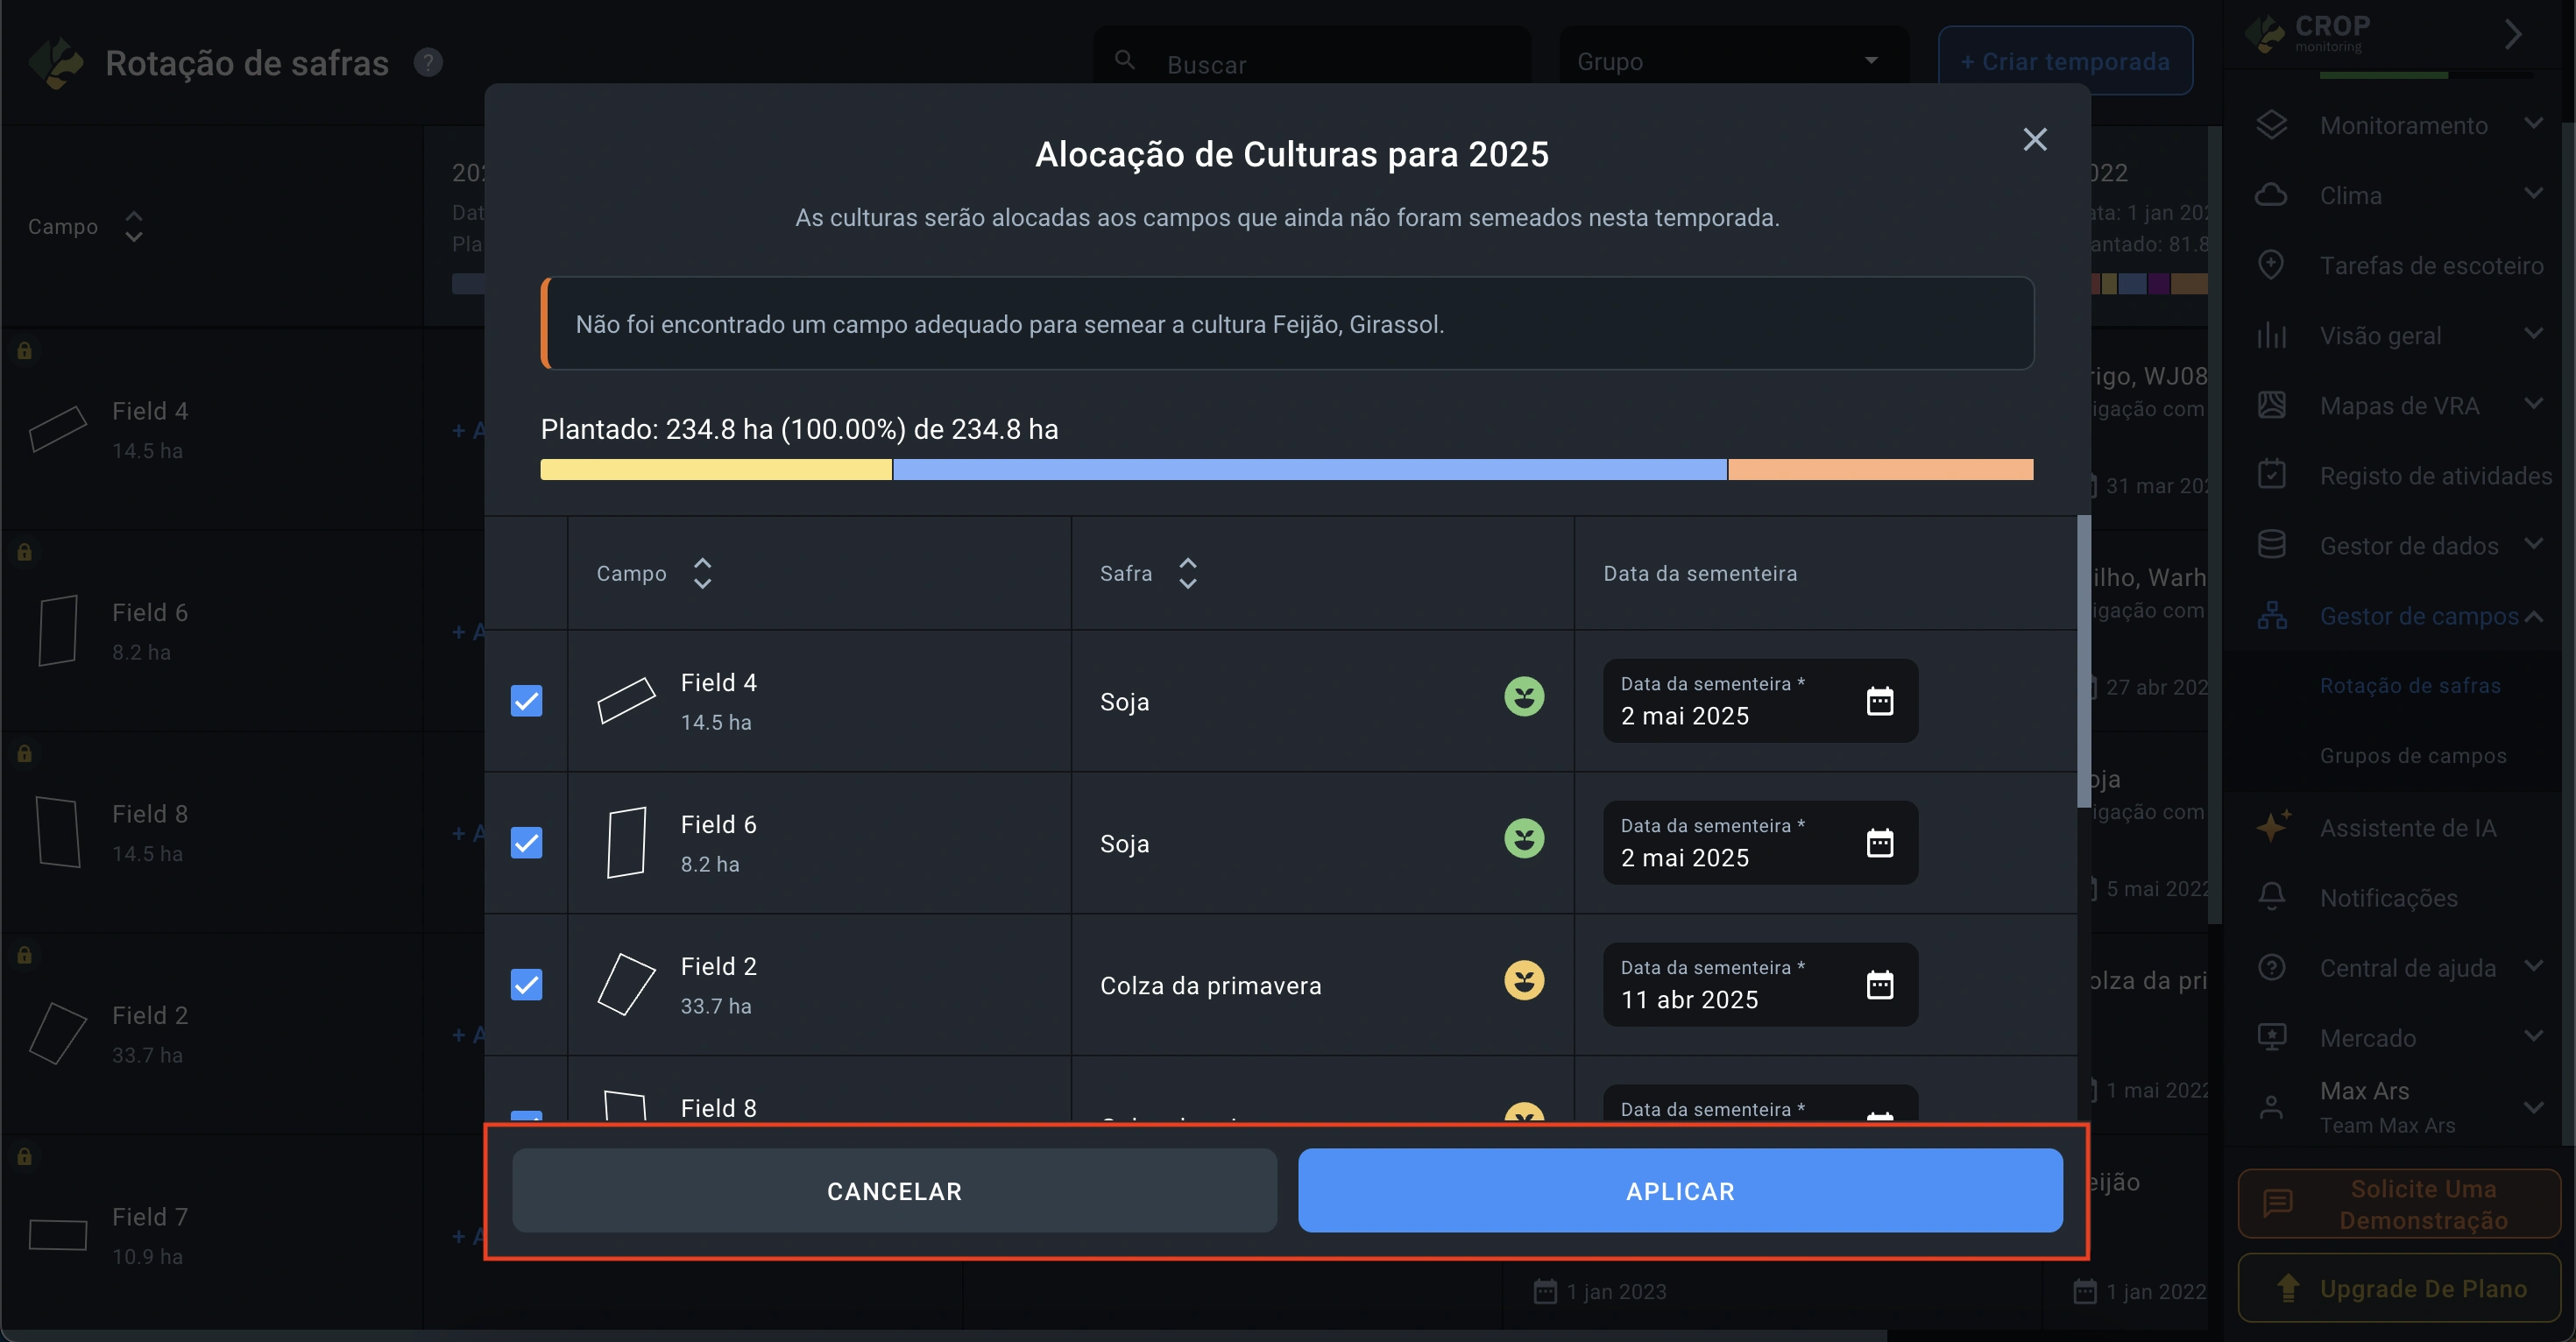The width and height of the screenshot is (2576, 1342).
Task: Open calendar icon for Field 4 sowing date
Action: tap(1879, 701)
